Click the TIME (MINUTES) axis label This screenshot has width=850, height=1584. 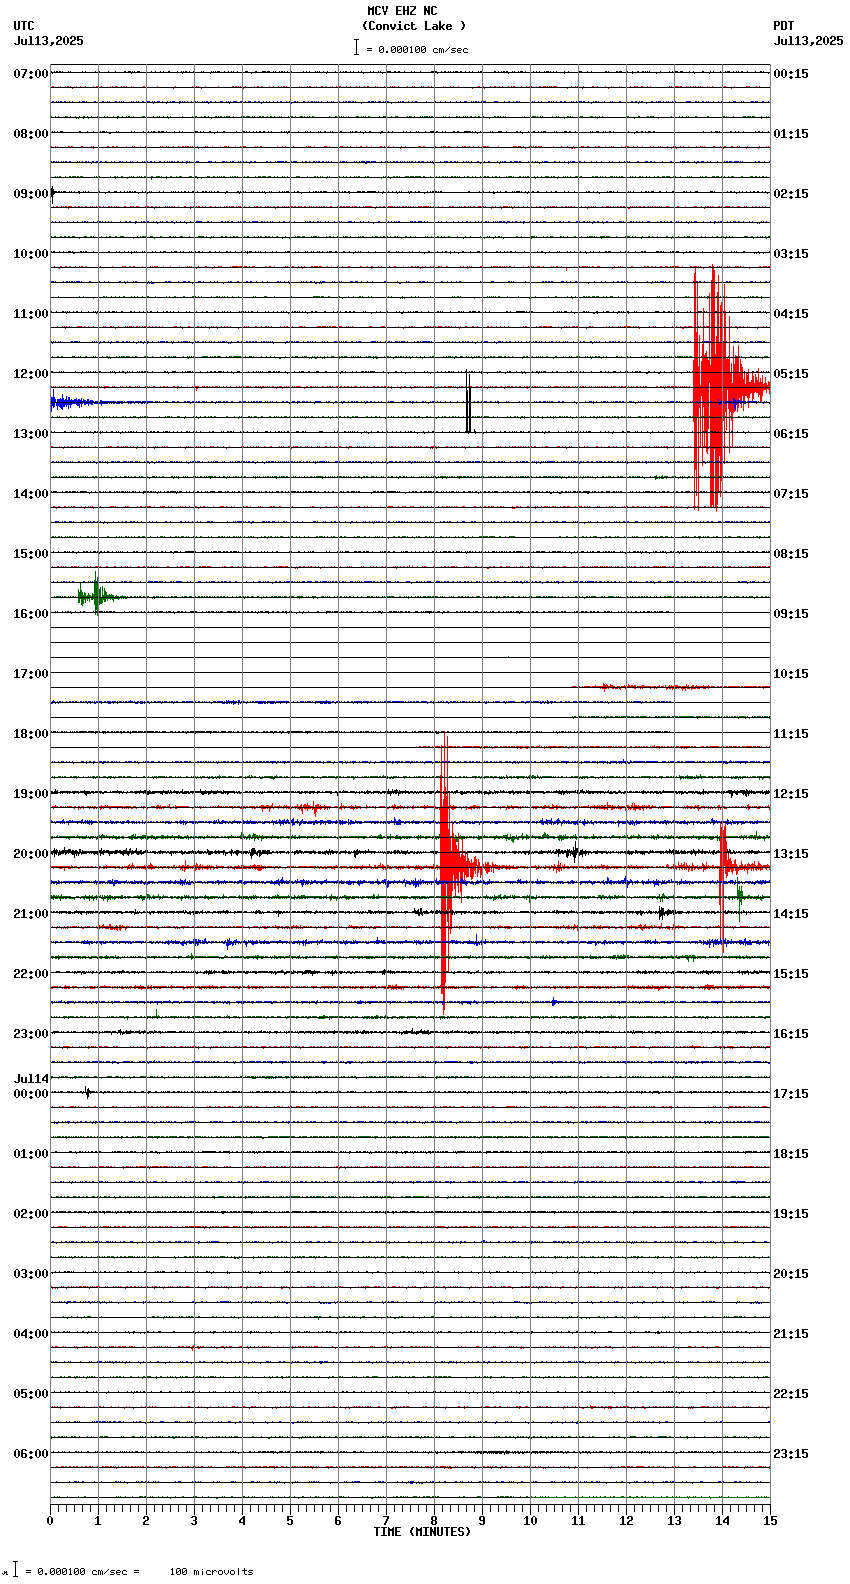(x=422, y=1532)
